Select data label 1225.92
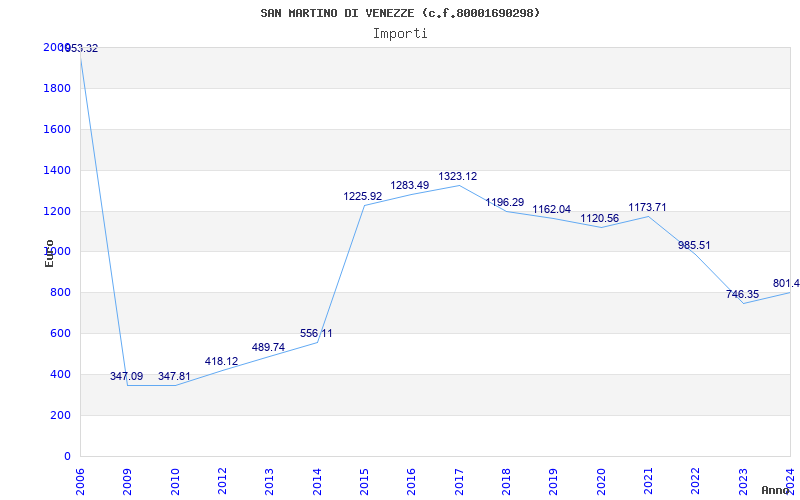 click(x=363, y=196)
